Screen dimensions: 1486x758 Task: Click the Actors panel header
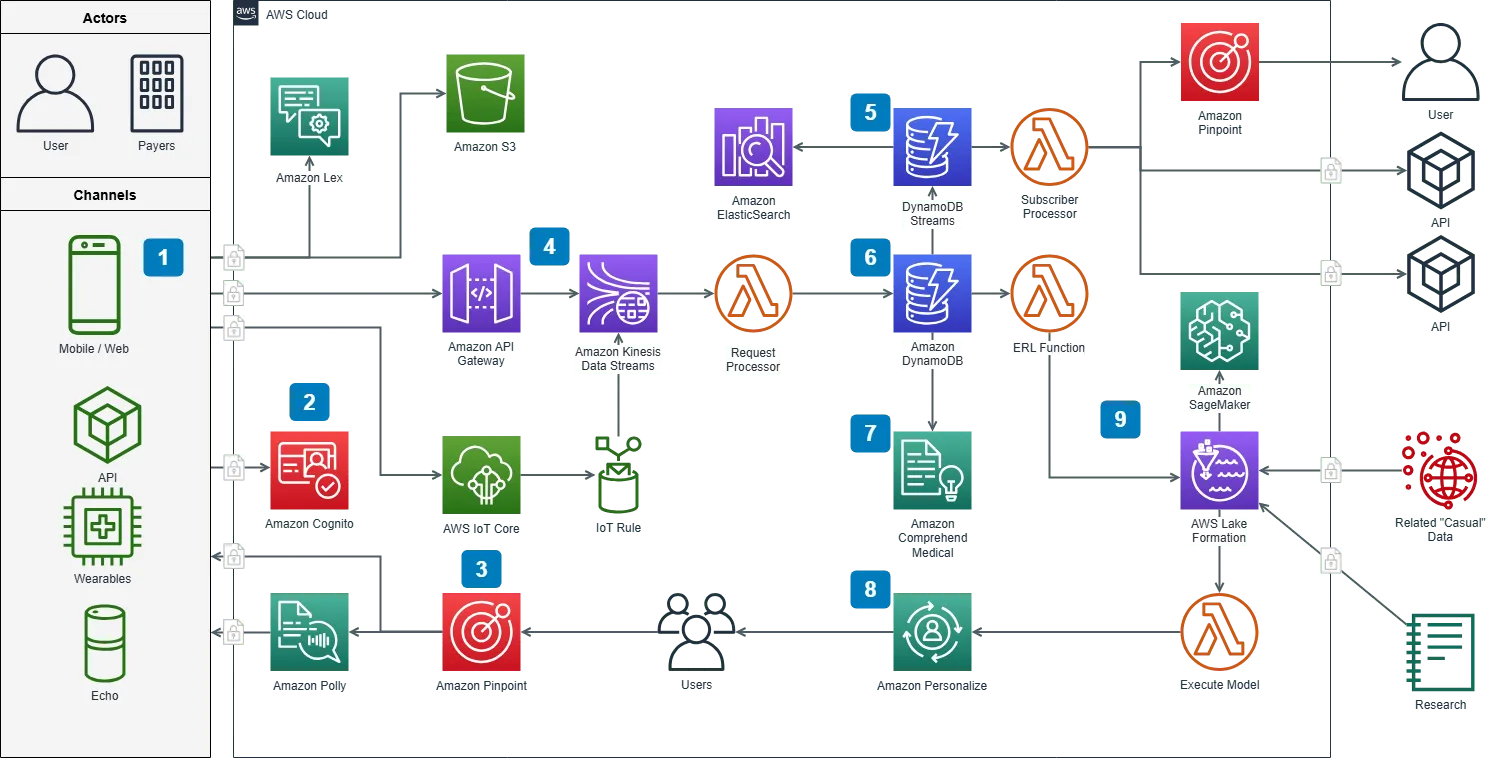point(105,17)
